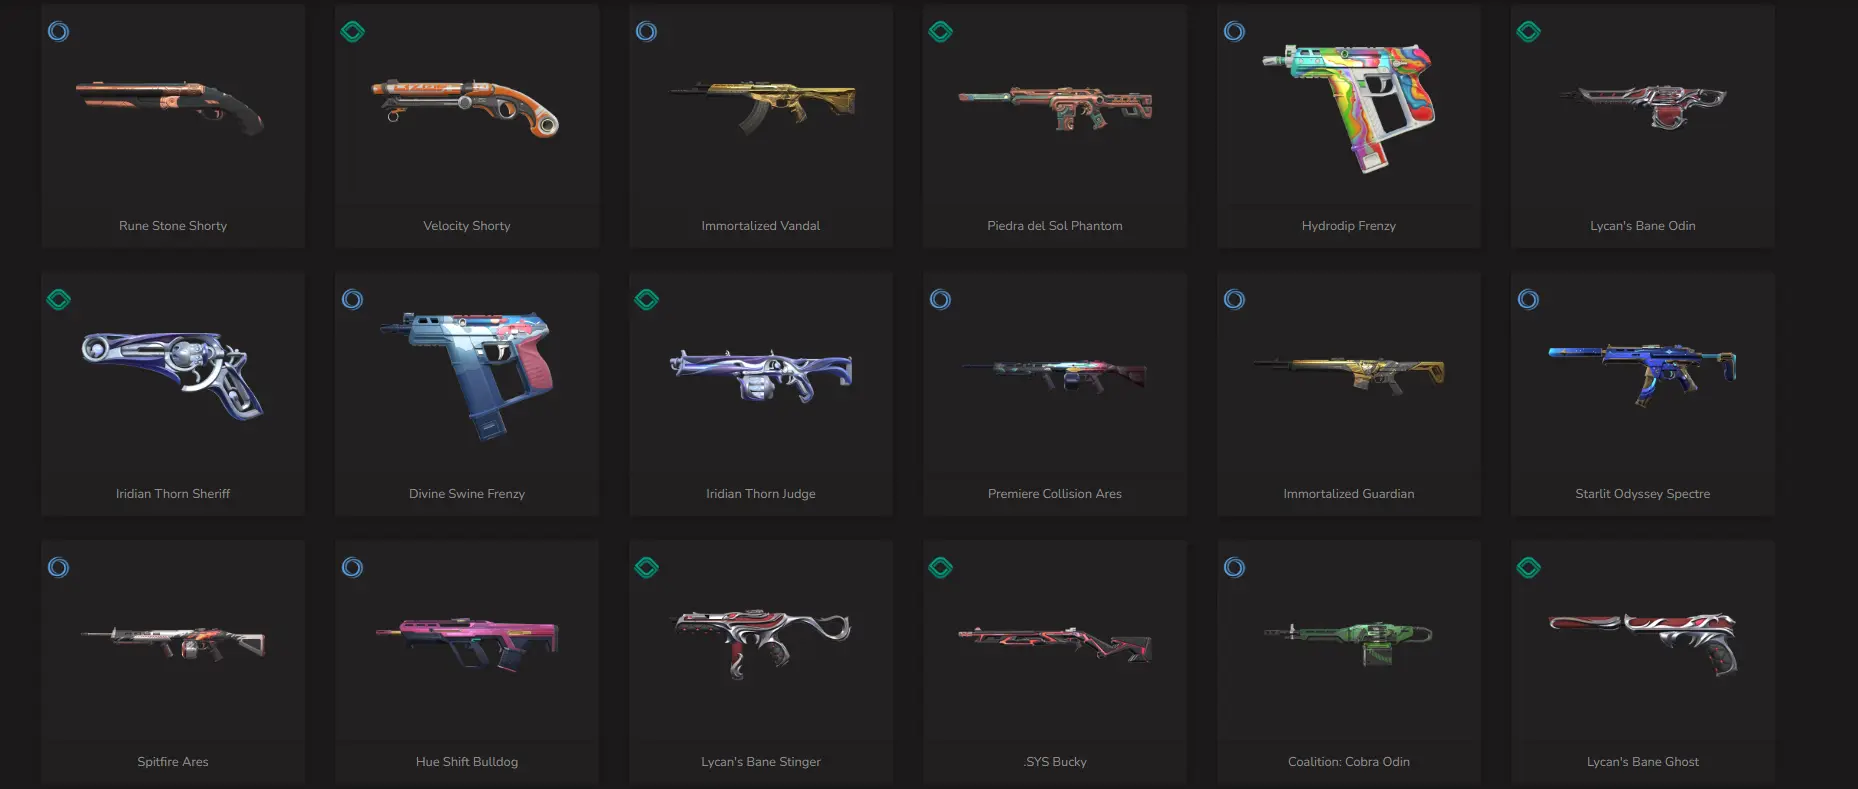This screenshot has width=1858, height=789.
Task: Click the blue tier icon on Hue Shift Bulldog
Action: (353, 568)
